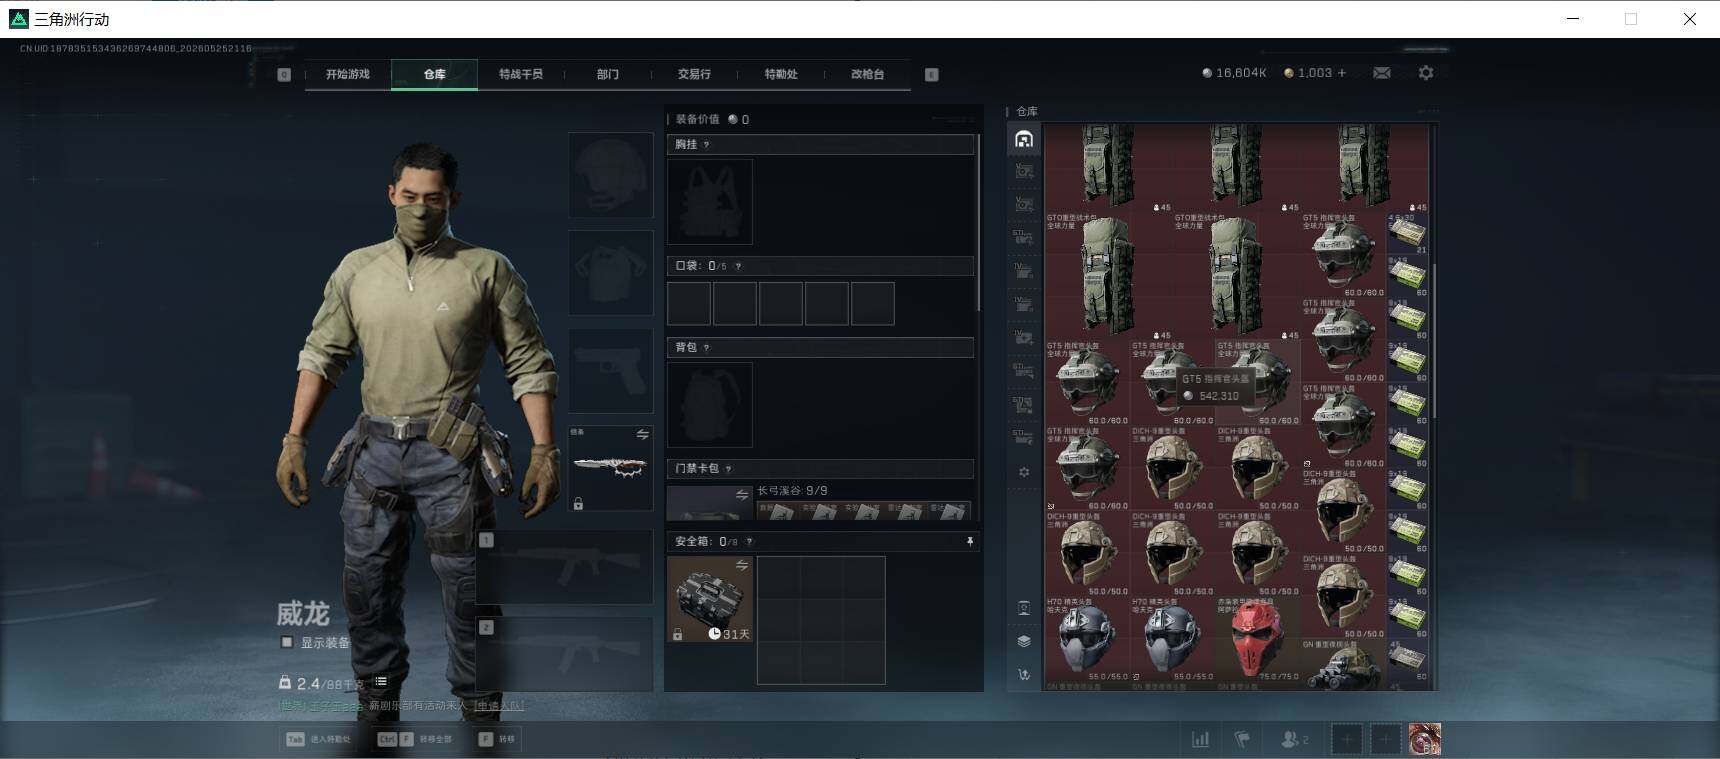Swap the safe box via swap icon
Screen dimensions: 1720x759
[x=742, y=565]
